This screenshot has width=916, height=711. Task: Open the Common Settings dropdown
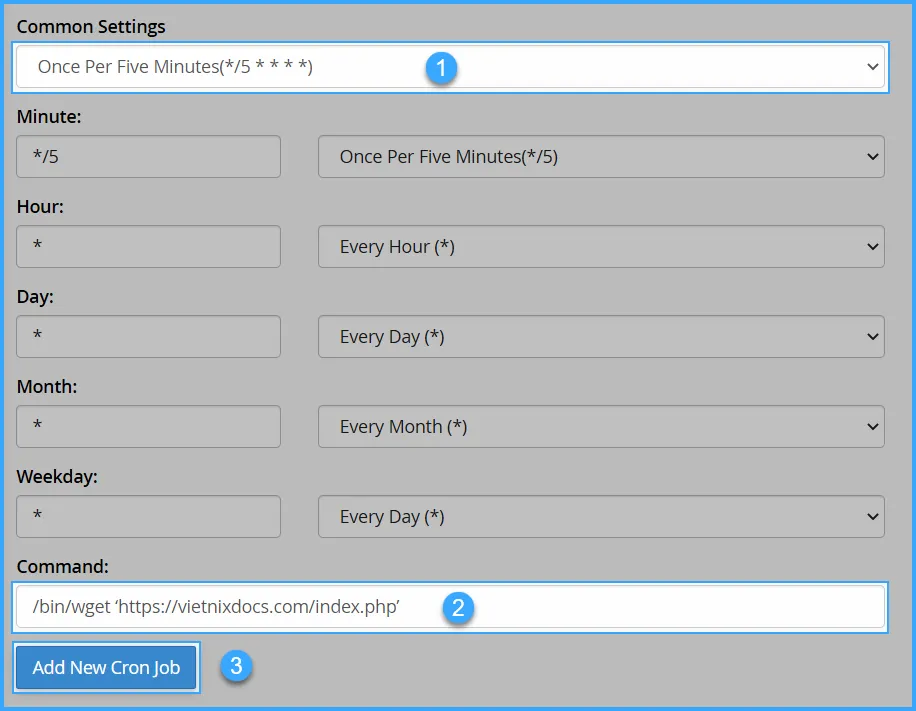click(x=450, y=67)
